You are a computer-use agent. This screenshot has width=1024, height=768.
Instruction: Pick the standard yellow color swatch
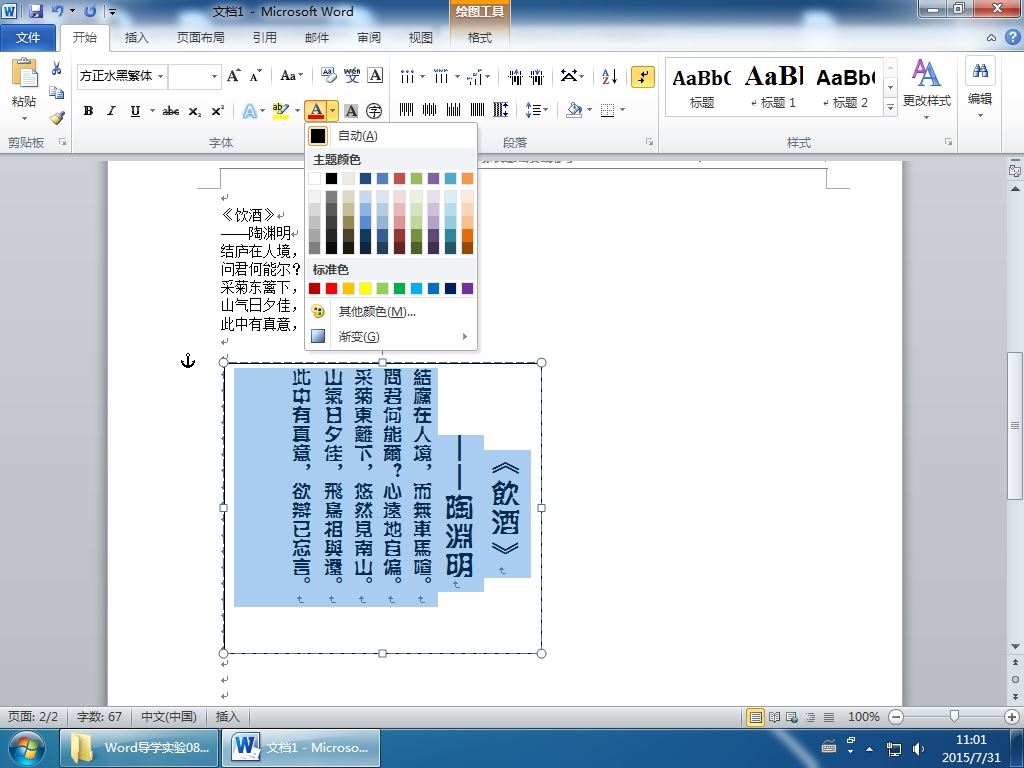pos(366,288)
